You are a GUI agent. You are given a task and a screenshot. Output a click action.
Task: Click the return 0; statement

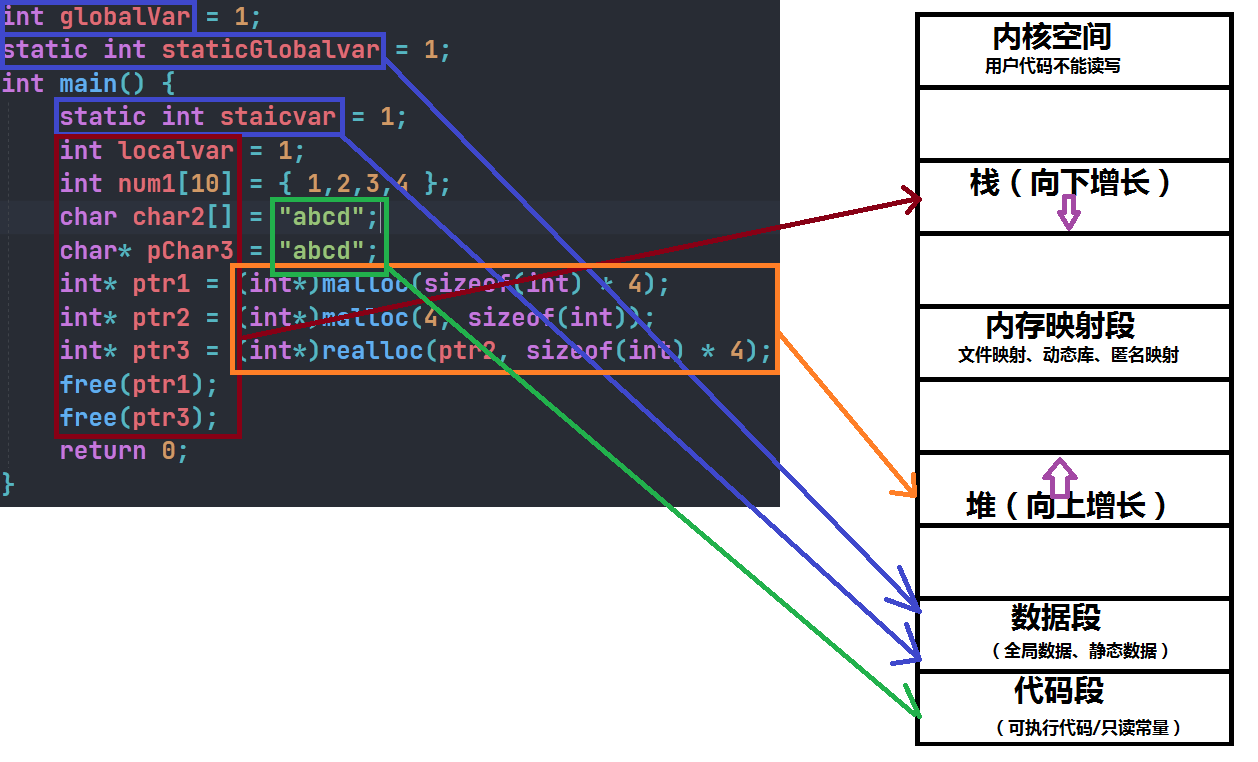pos(123,451)
